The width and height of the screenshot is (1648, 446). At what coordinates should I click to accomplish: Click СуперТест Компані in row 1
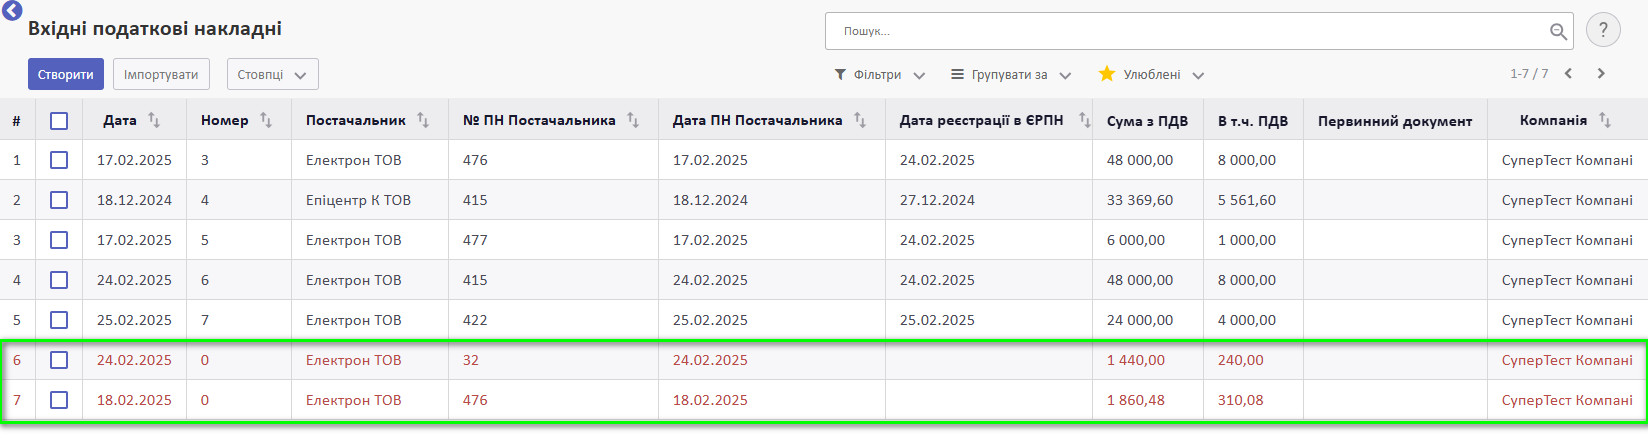coord(1567,160)
